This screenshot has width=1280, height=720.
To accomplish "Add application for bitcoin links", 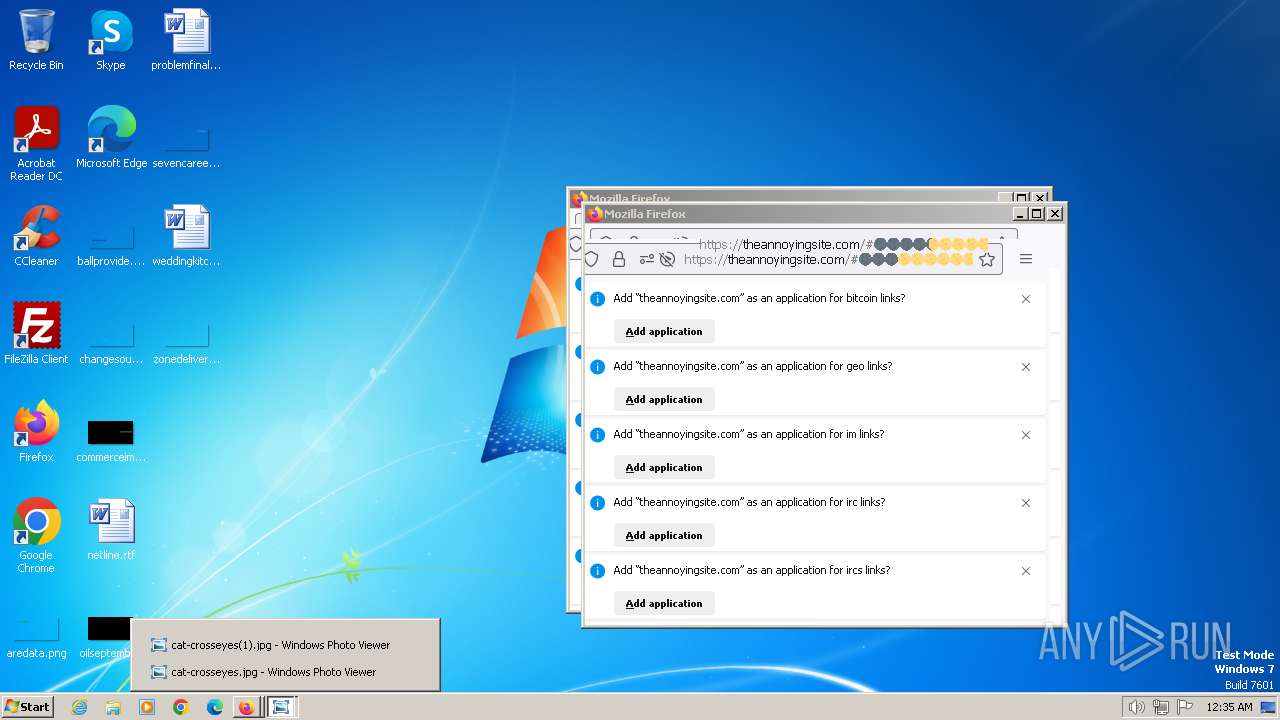I will [664, 331].
